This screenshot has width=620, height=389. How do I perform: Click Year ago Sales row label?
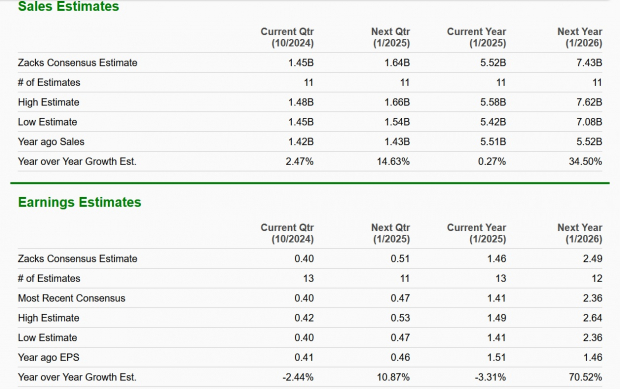pyautogui.click(x=51, y=142)
